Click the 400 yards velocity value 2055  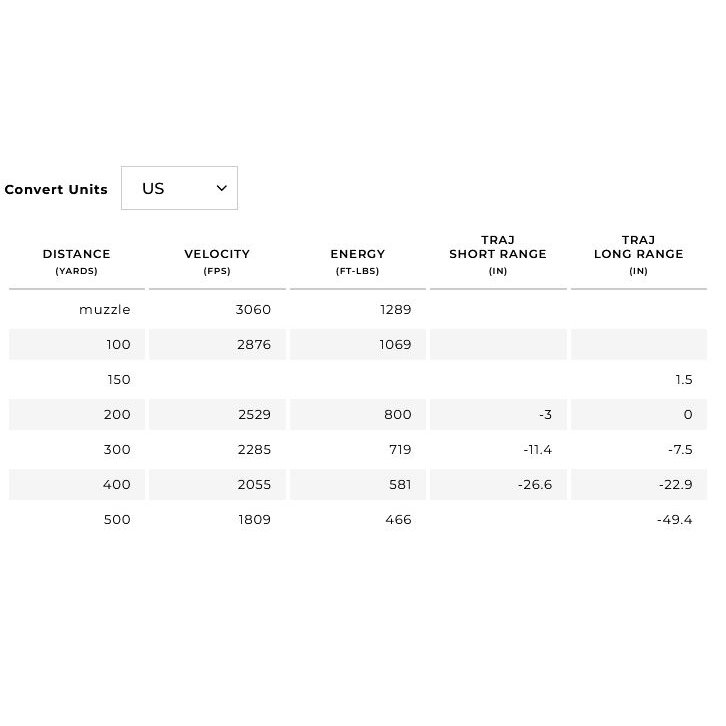tap(254, 484)
